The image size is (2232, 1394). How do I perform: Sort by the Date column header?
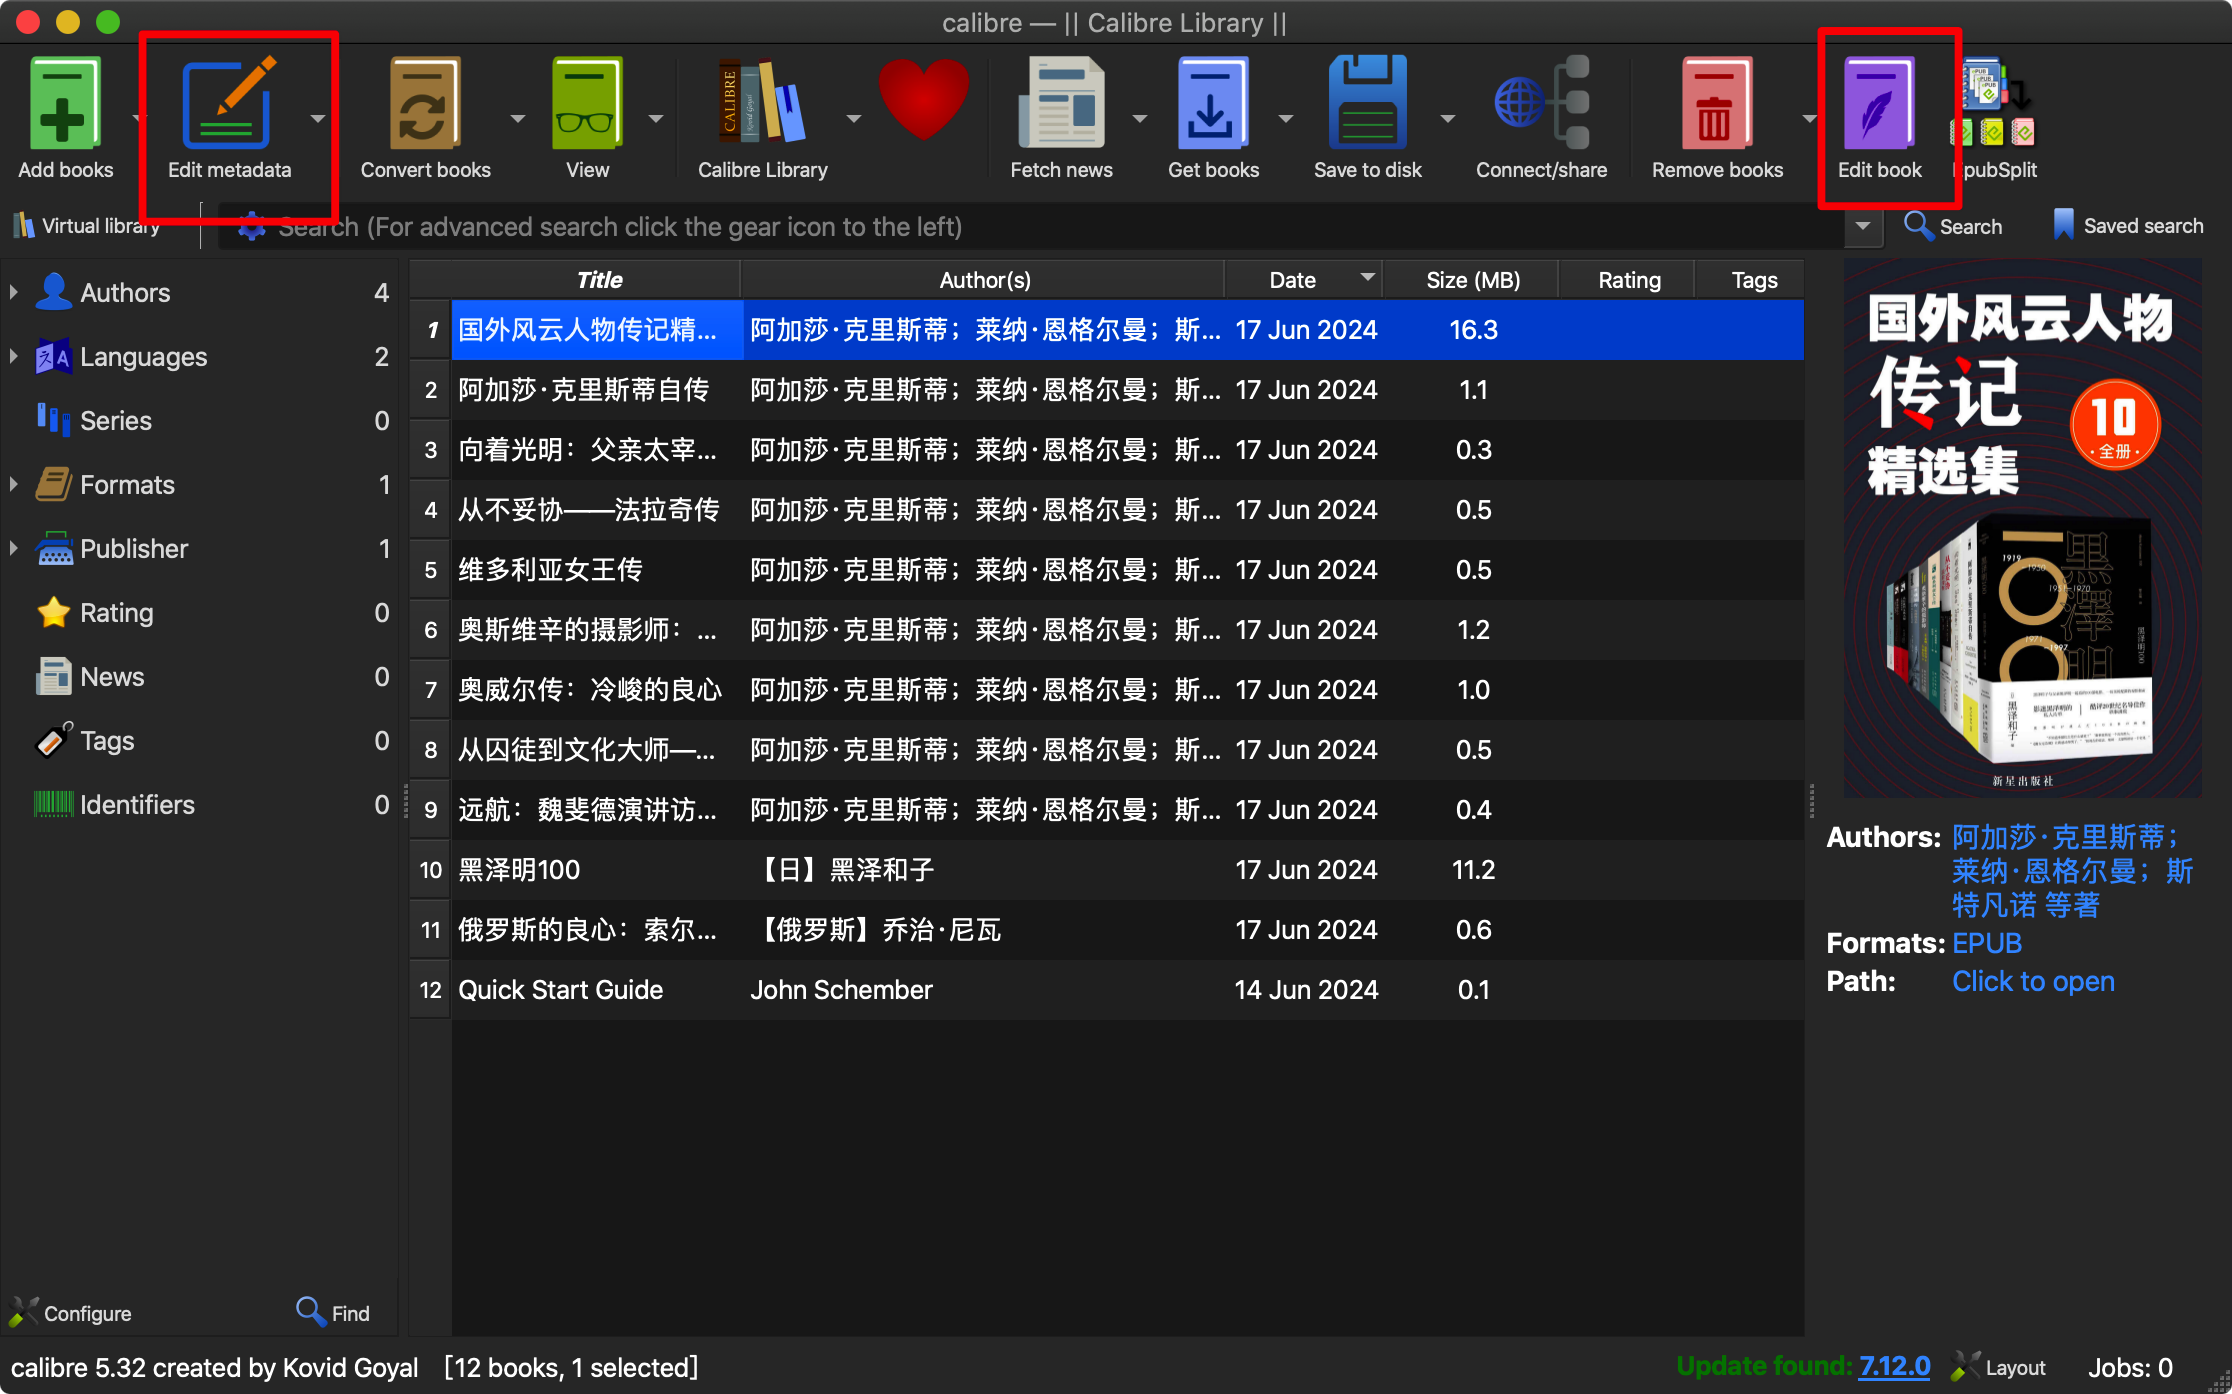[x=1292, y=280]
